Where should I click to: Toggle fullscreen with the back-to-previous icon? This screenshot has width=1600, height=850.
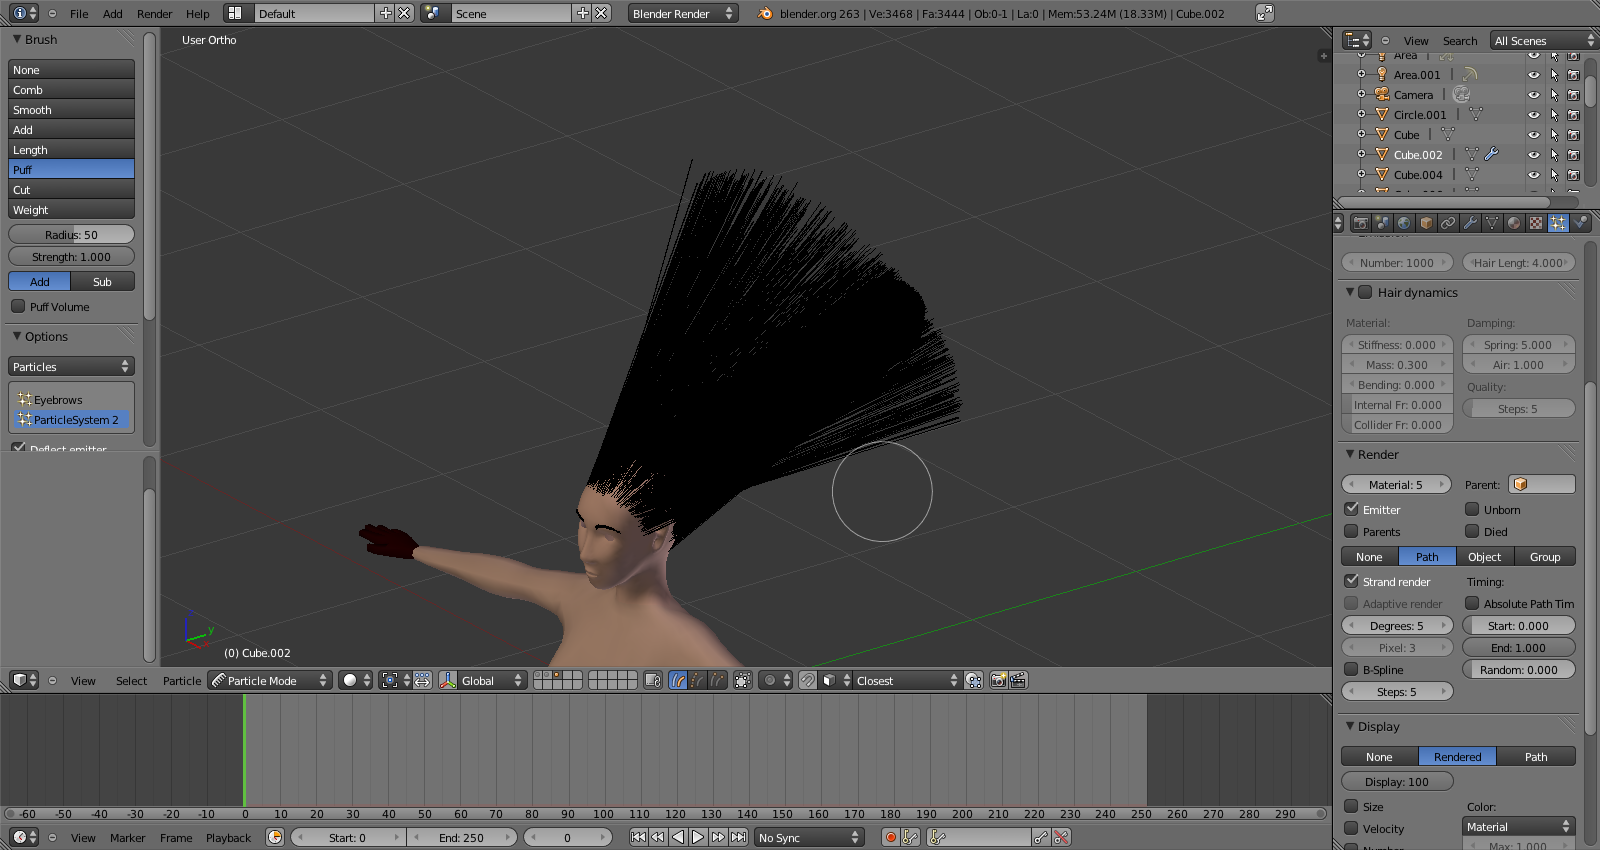point(1265,13)
